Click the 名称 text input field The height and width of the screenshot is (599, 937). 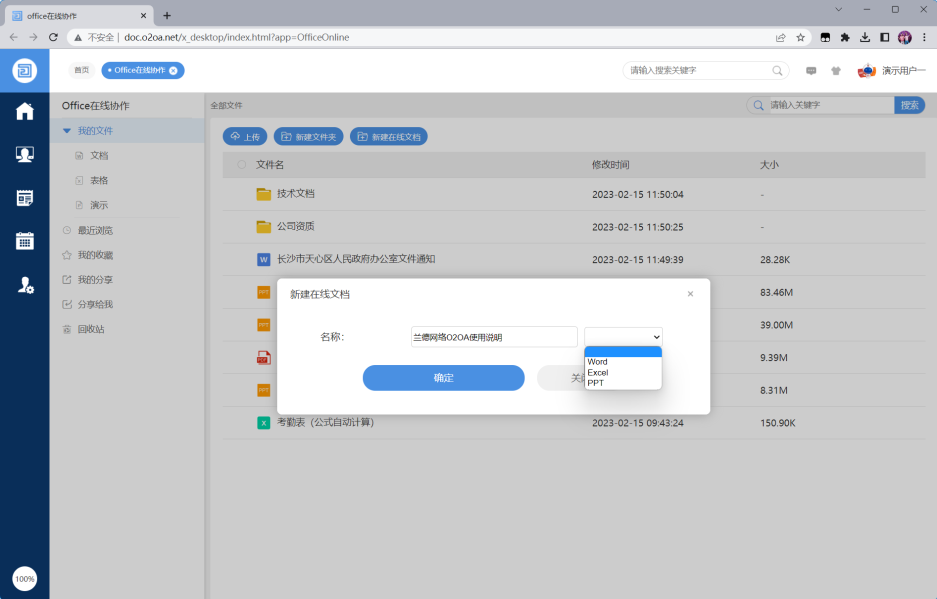pyautogui.click(x=494, y=337)
